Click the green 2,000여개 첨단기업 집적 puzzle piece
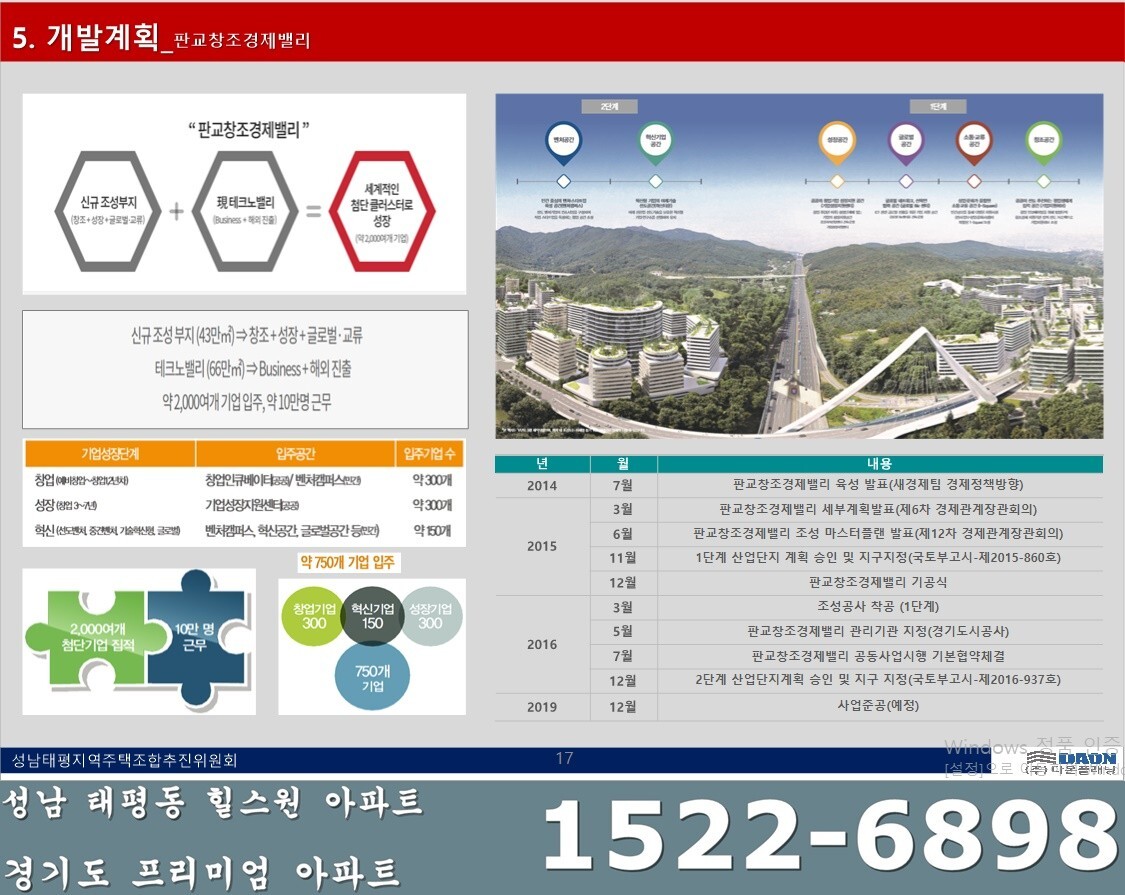1125x895 pixels. [x=97, y=637]
